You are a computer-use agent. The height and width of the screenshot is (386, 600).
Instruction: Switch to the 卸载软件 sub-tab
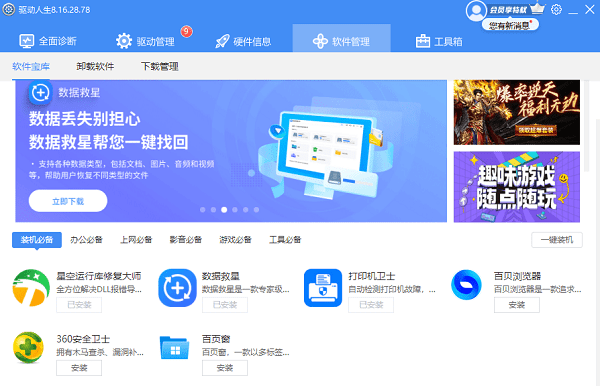coord(95,67)
